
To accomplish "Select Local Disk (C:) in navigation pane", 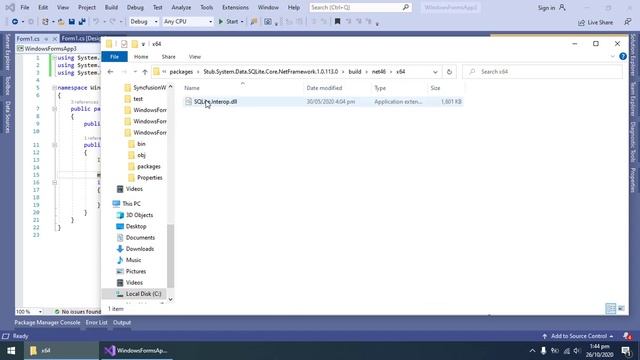I will (143, 294).
